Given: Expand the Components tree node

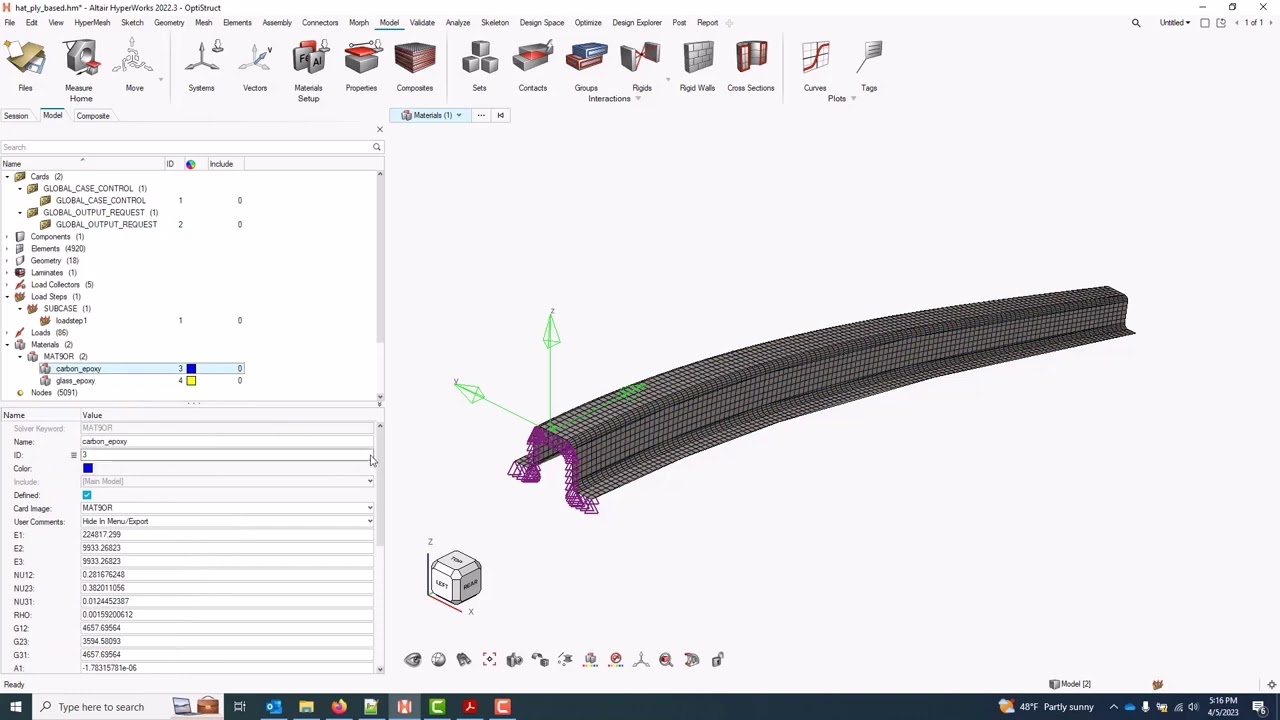Looking at the screenshot, I should [x=7, y=236].
